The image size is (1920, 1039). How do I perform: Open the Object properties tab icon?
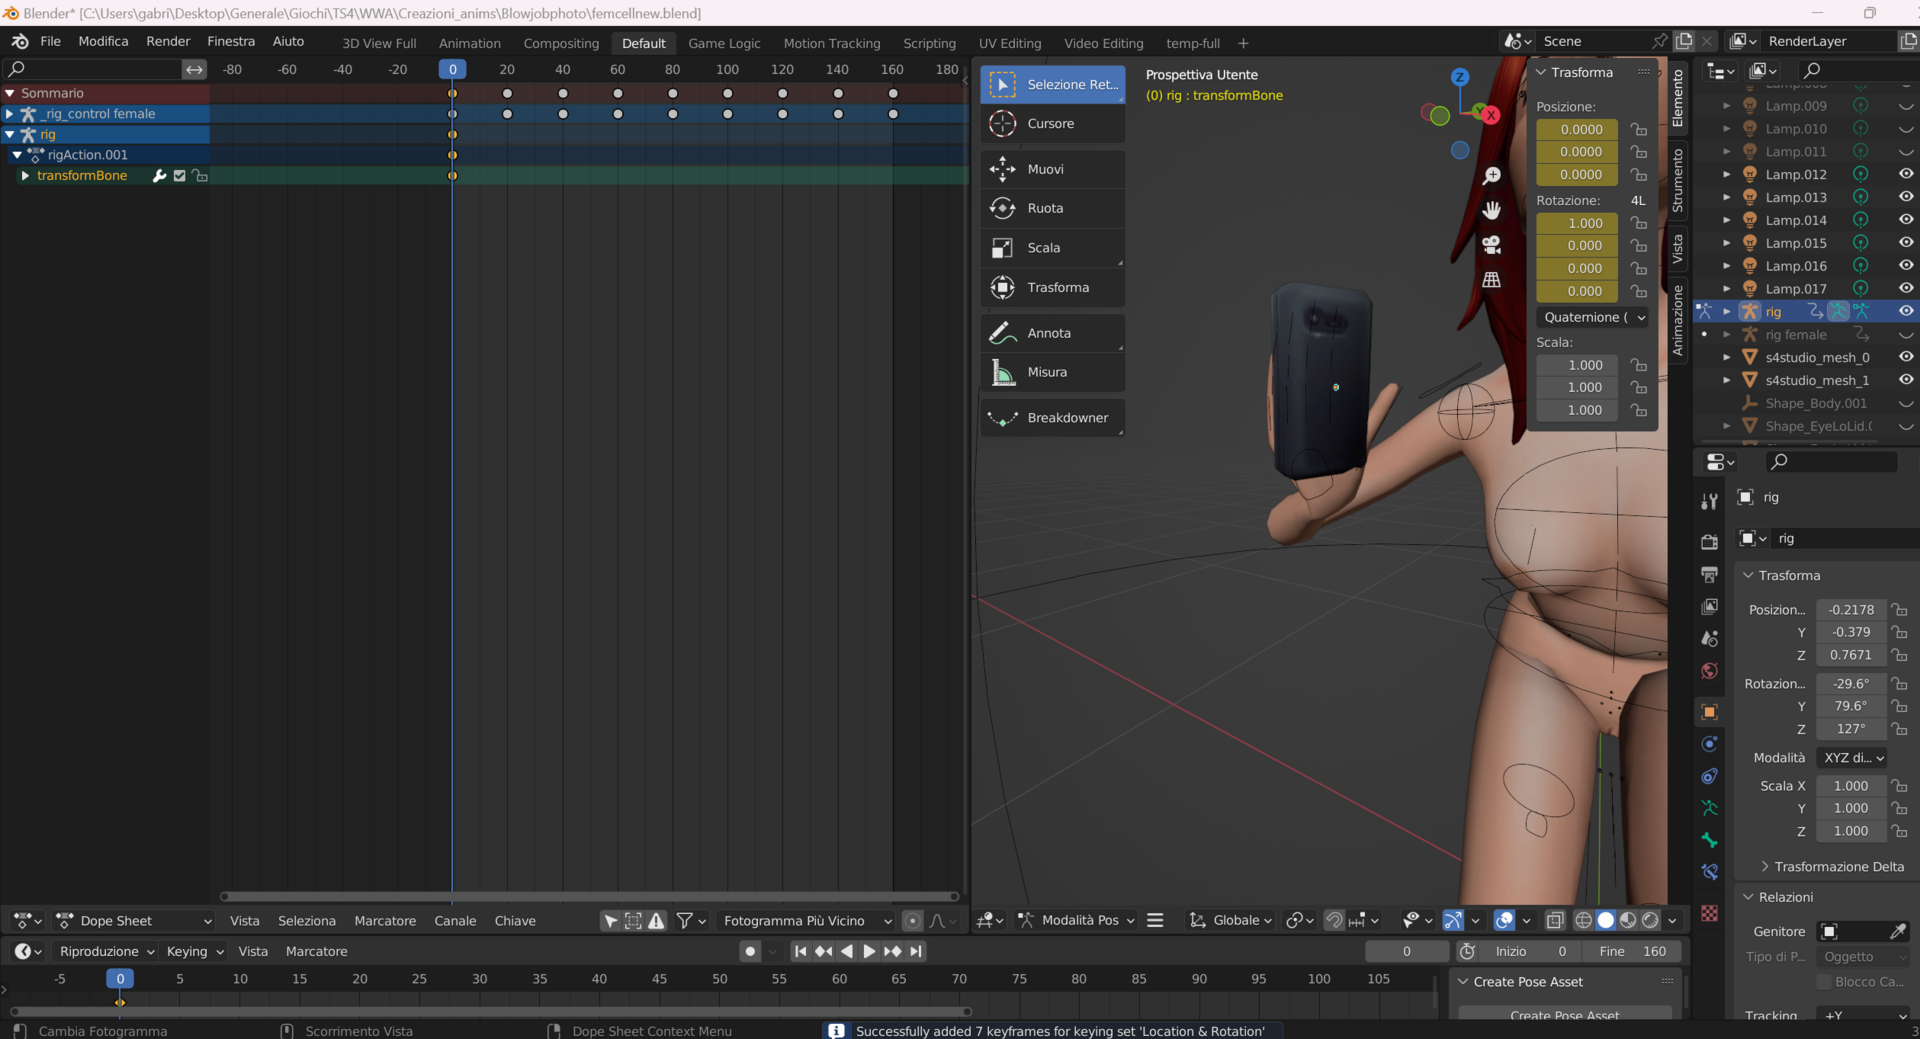[x=1710, y=712]
